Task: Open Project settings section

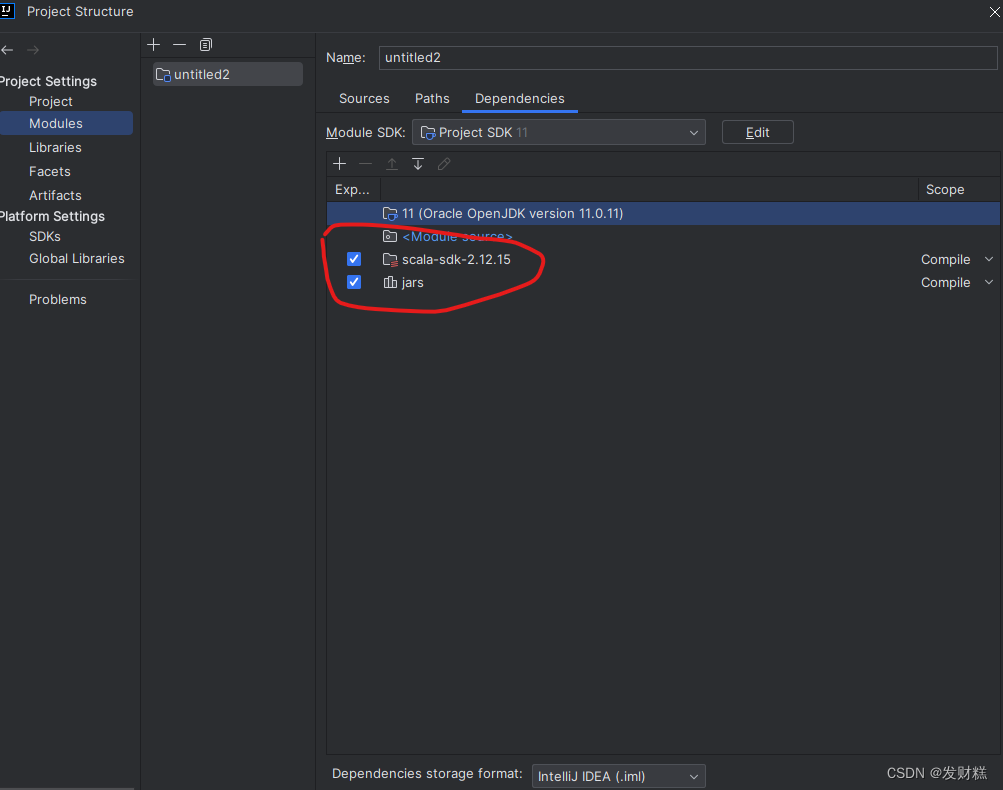Action: coord(51,102)
